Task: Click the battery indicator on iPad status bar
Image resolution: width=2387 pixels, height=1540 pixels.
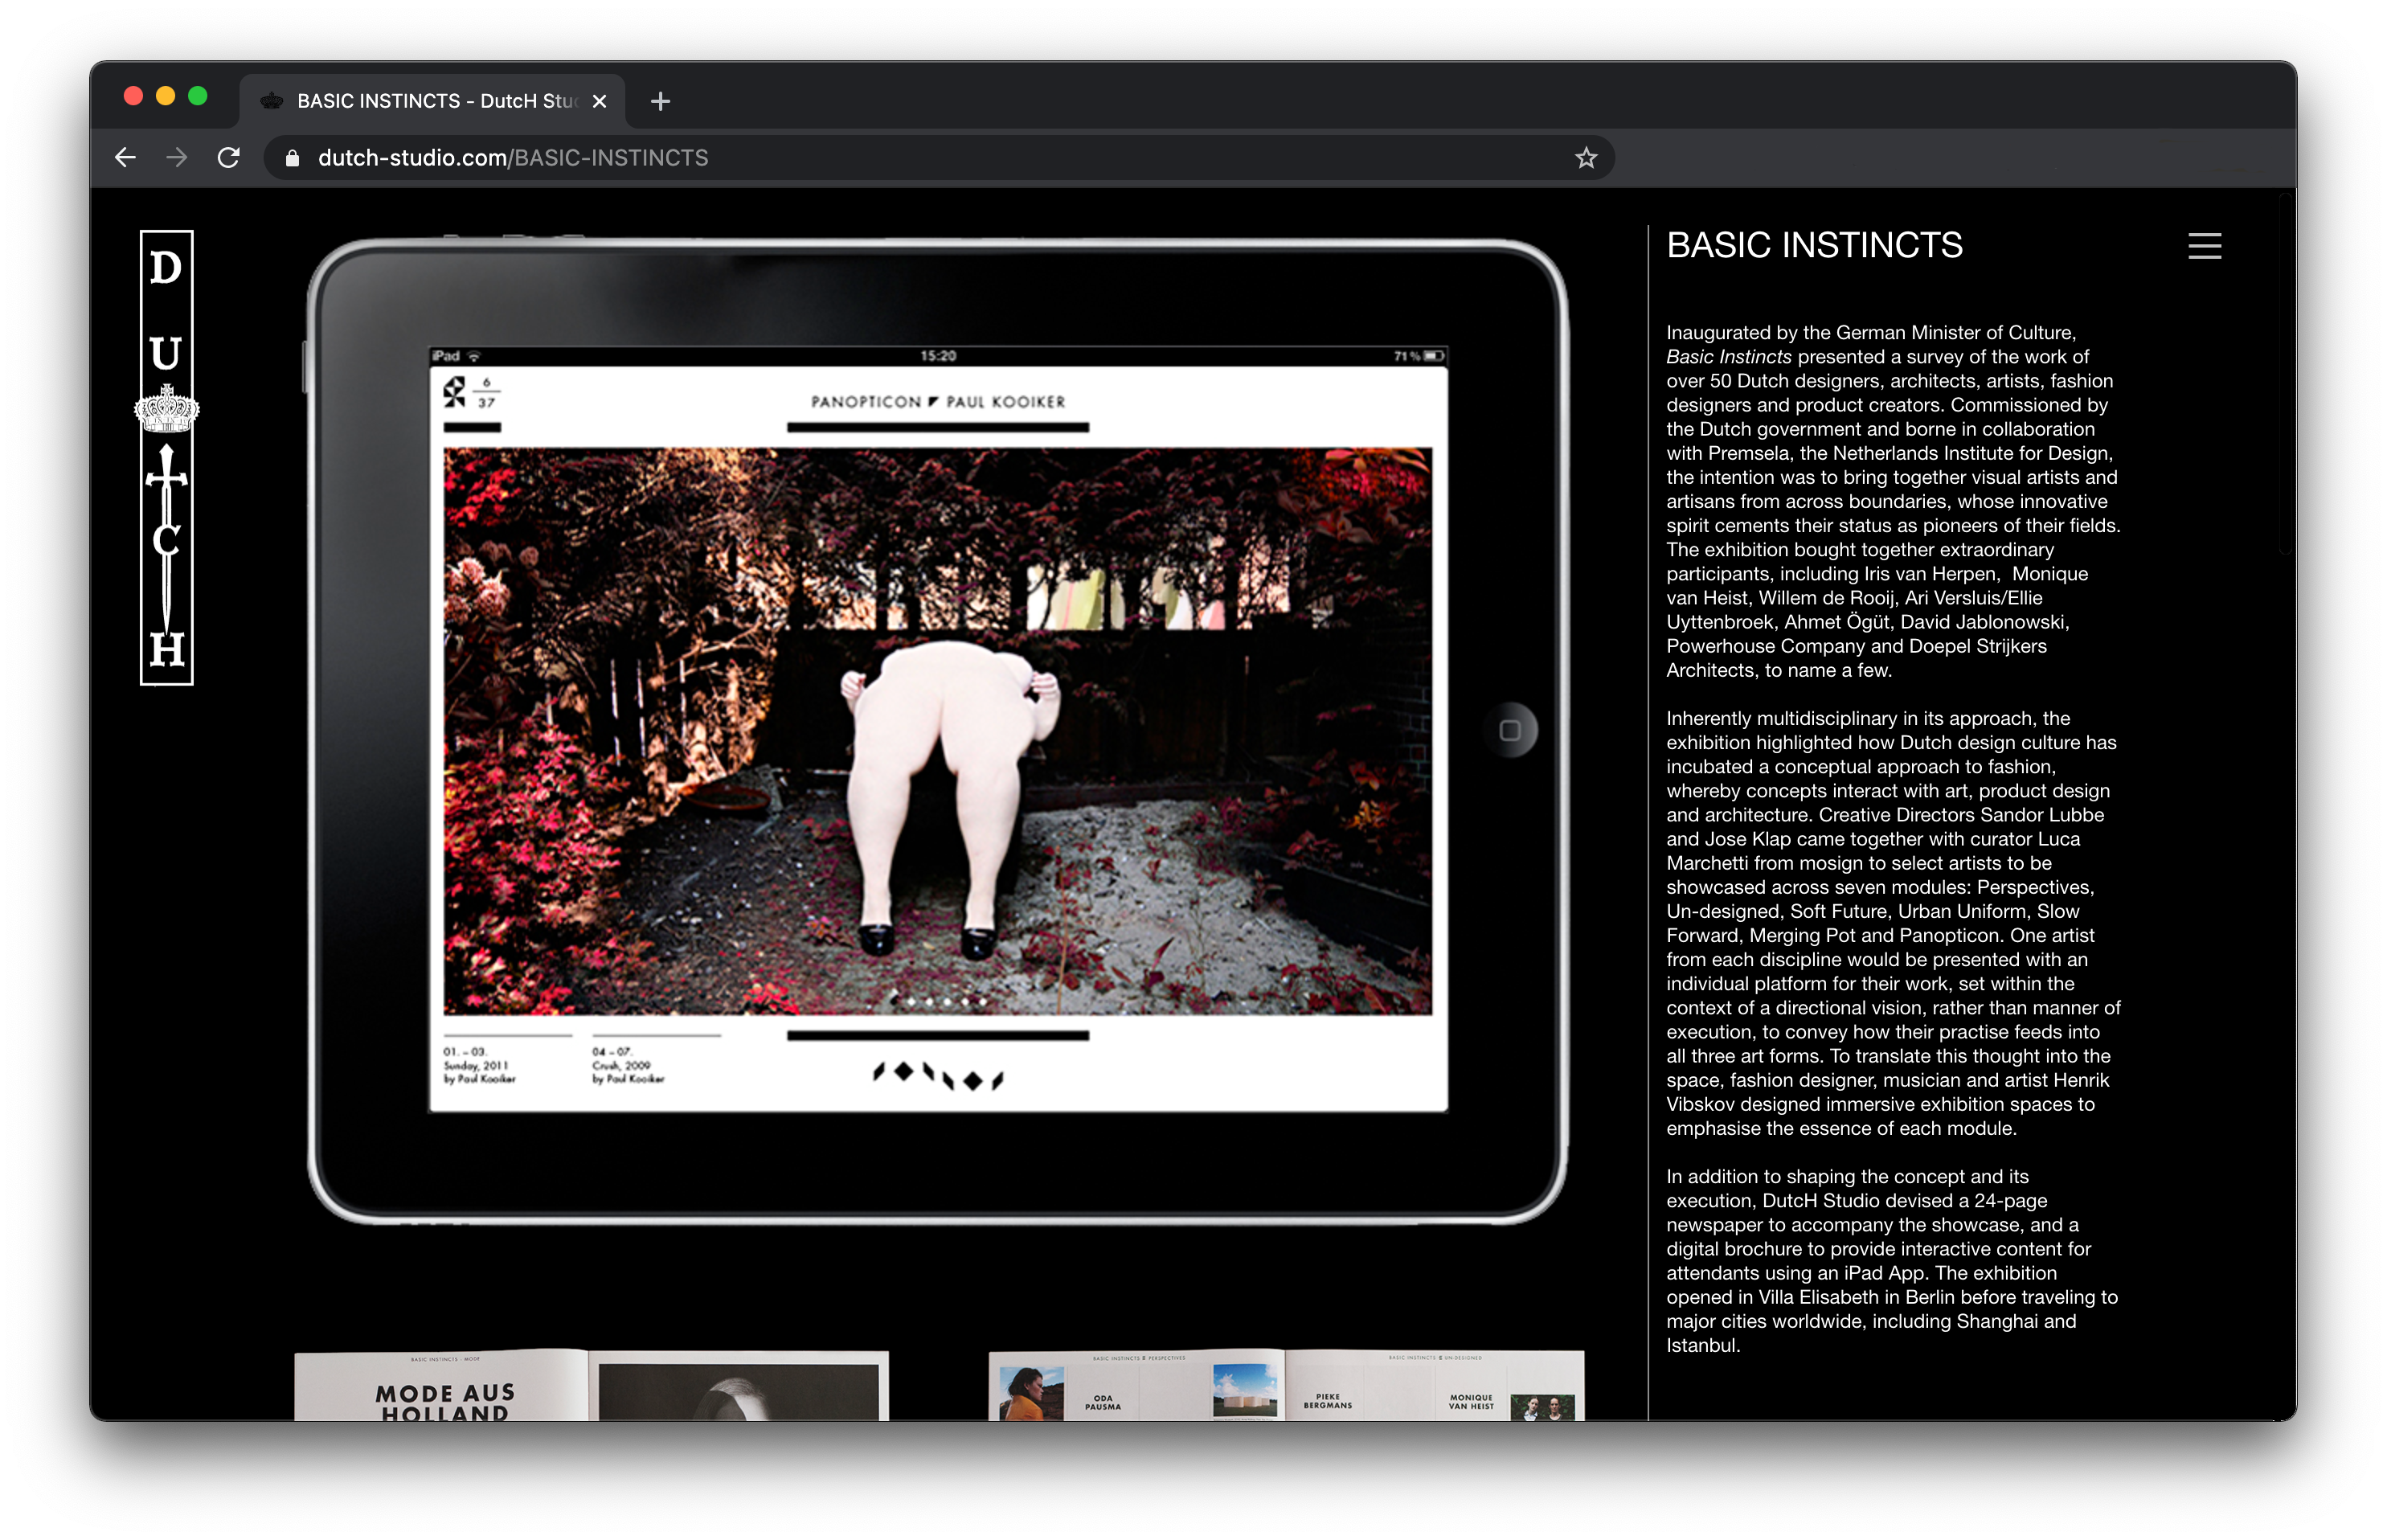Action: pyautogui.click(x=1434, y=356)
